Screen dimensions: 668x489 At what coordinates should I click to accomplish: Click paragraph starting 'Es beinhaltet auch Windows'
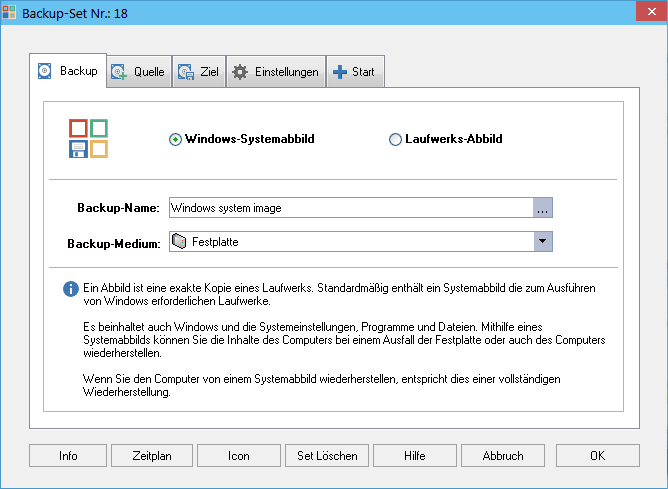[344, 340]
